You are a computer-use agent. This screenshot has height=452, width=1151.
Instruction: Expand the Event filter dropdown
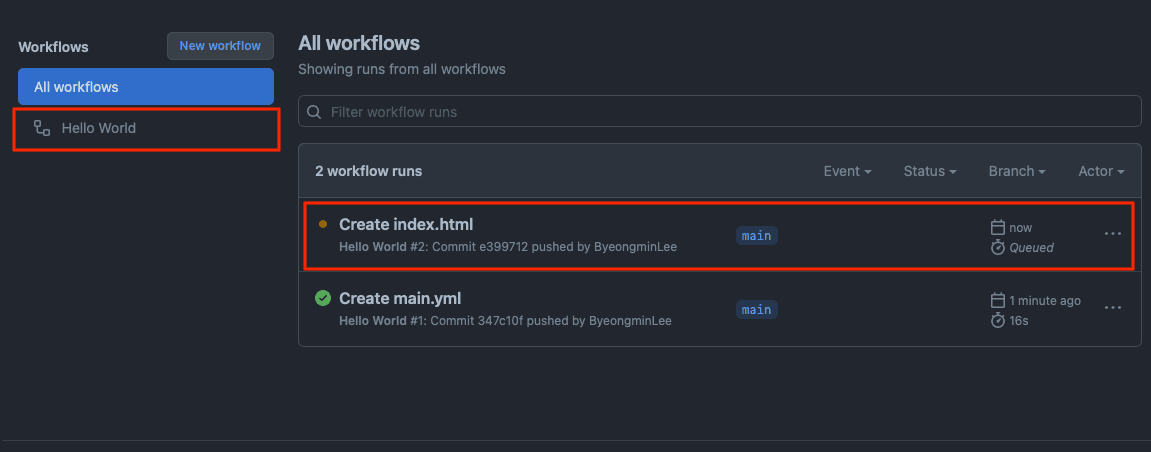pos(847,171)
